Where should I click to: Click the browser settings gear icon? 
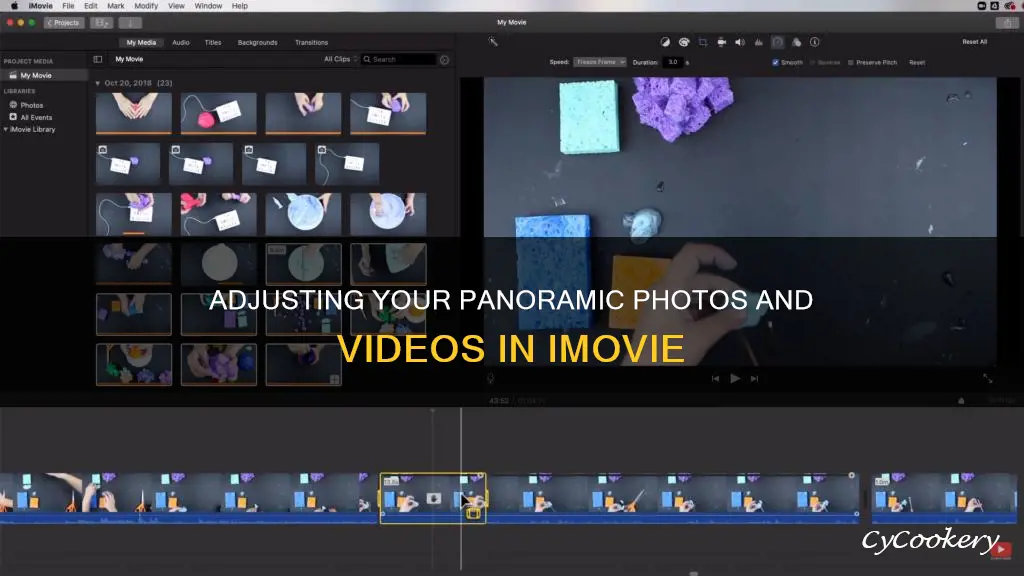tap(444, 59)
